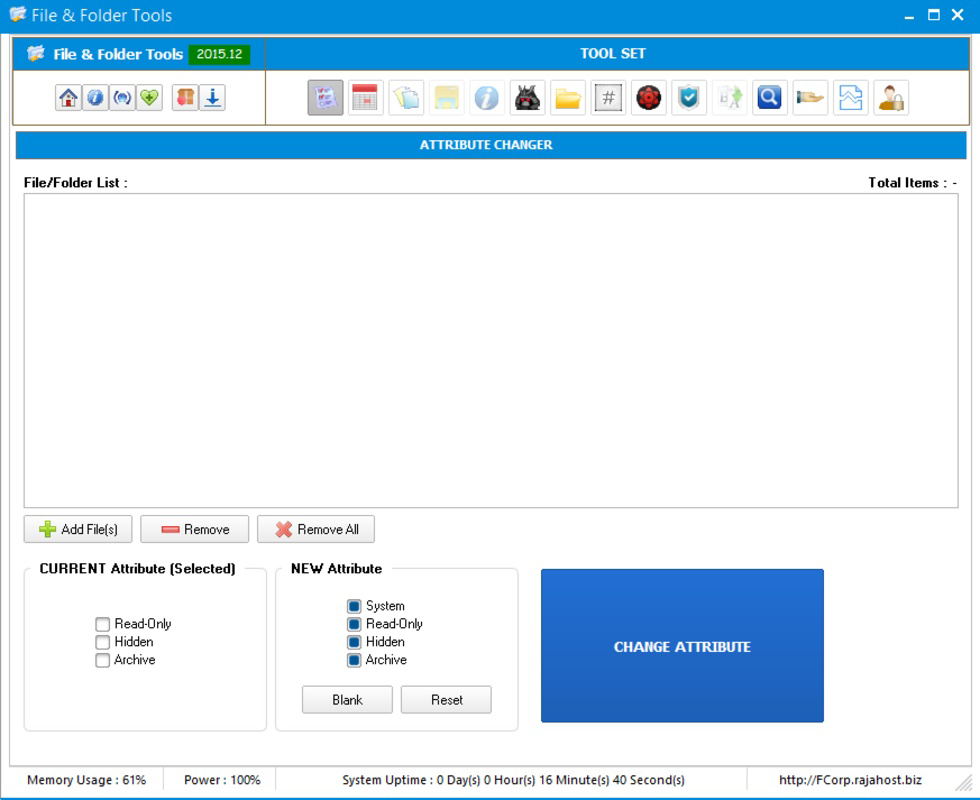
Task: Open the magnifier search tool icon
Action: [x=769, y=97]
